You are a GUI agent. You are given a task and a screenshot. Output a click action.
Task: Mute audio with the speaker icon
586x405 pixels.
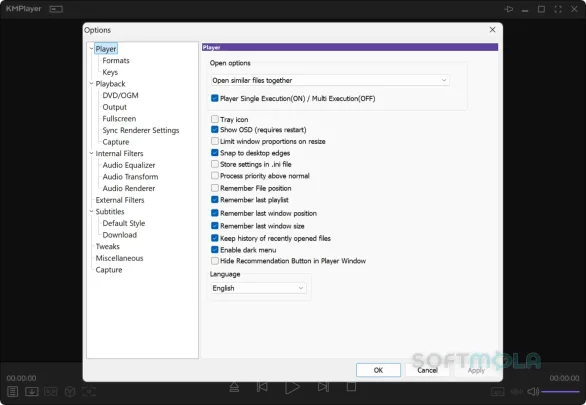pos(533,392)
